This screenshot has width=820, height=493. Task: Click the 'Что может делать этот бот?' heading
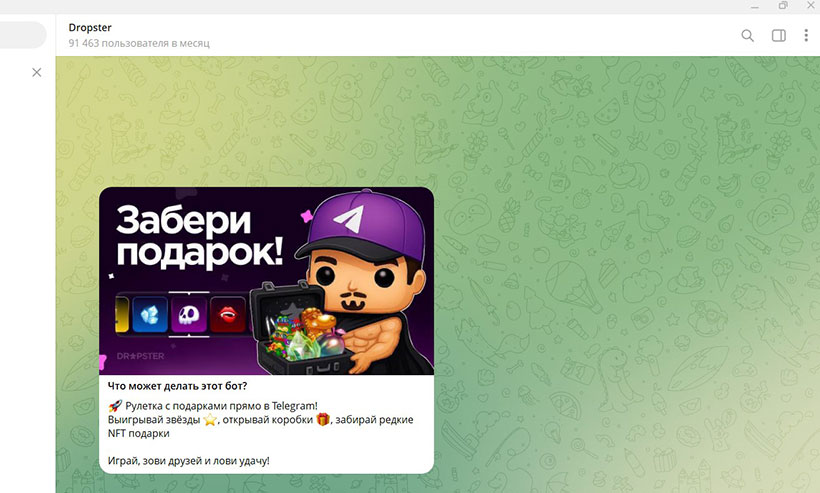click(177, 386)
